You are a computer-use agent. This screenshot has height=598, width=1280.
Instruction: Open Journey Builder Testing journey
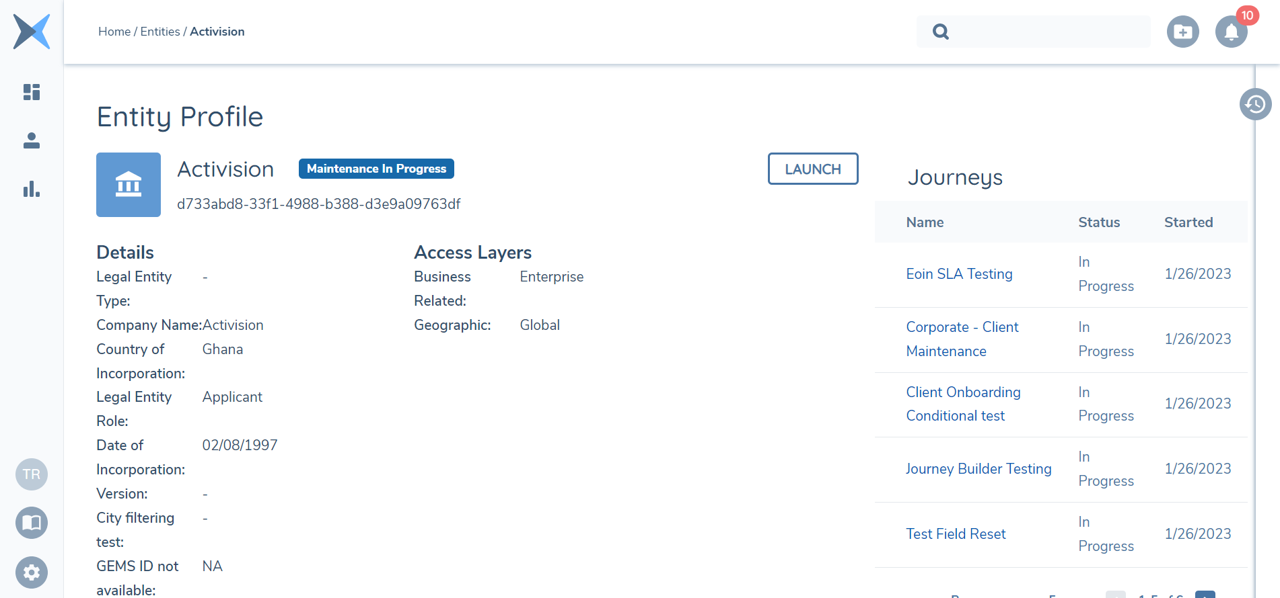coord(978,469)
